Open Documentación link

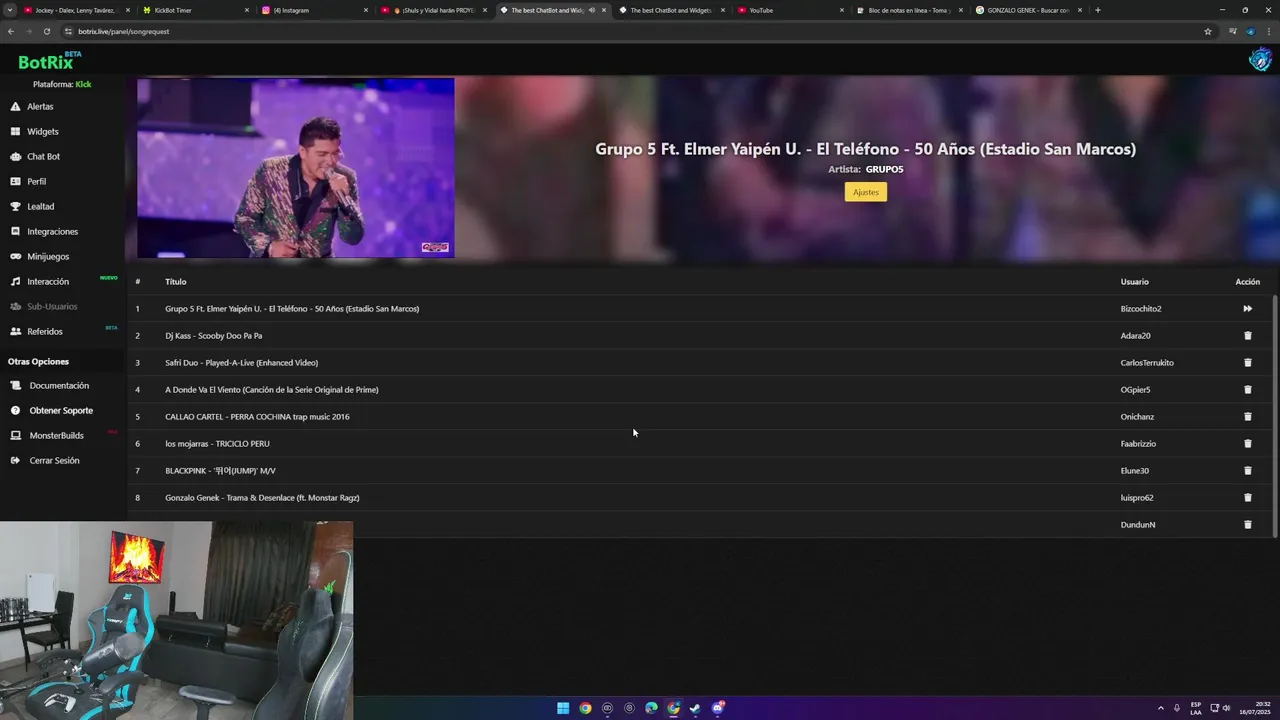(x=59, y=385)
